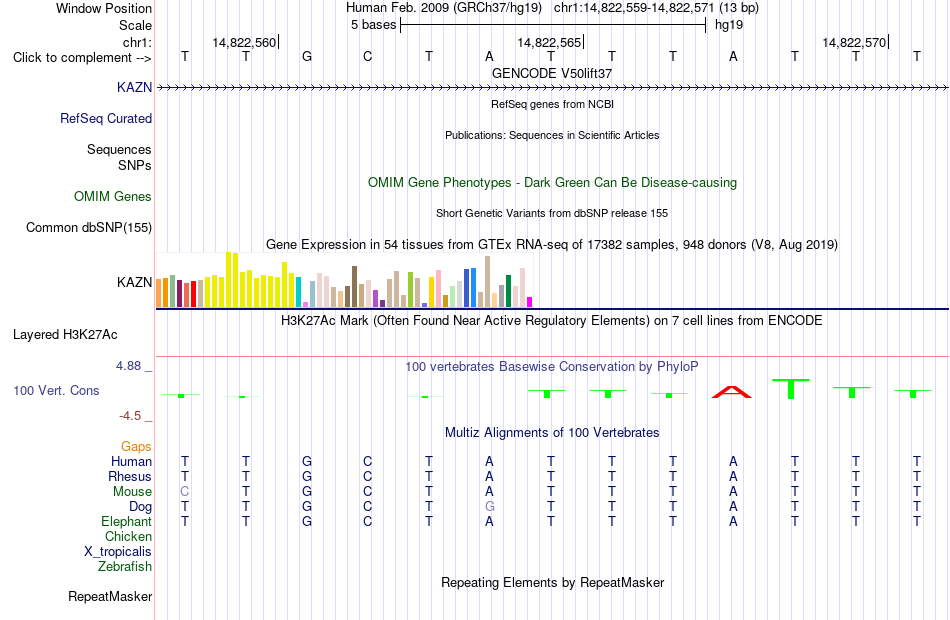Image resolution: width=950 pixels, height=620 pixels.
Task: Click the 'chr1:' ruler label
Action: (137, 42)
